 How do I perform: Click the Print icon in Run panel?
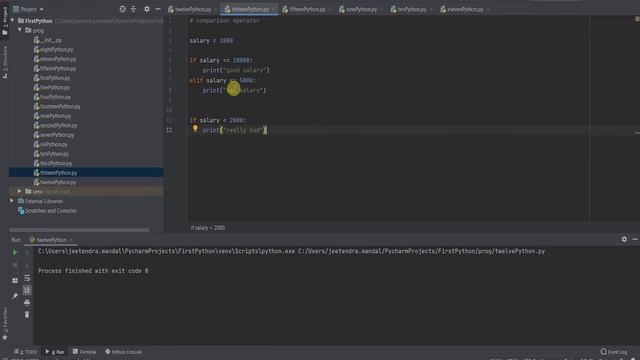(x=27, y=302)
